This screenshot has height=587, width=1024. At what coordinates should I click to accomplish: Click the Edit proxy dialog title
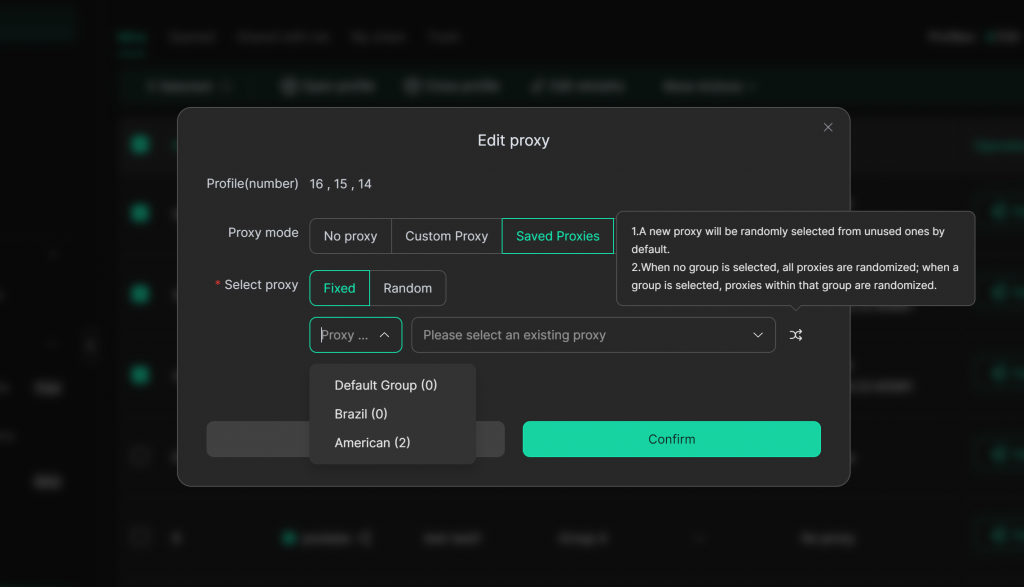tap(513, 140)
